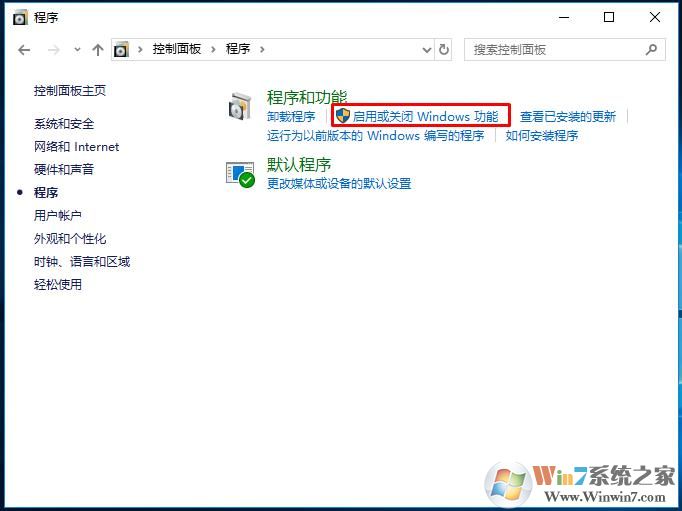This screenshot has height=511, width=682.
Task: Open 外观和个性化 category
Action: 70,239
